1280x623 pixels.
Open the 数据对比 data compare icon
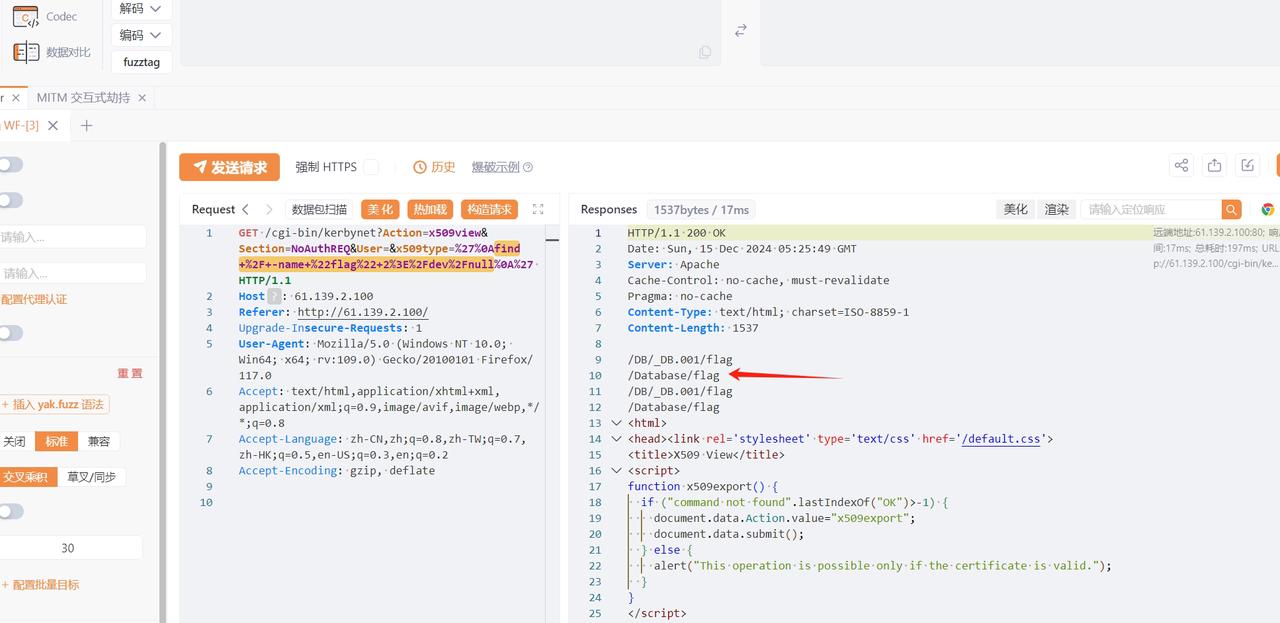(25, 52)
